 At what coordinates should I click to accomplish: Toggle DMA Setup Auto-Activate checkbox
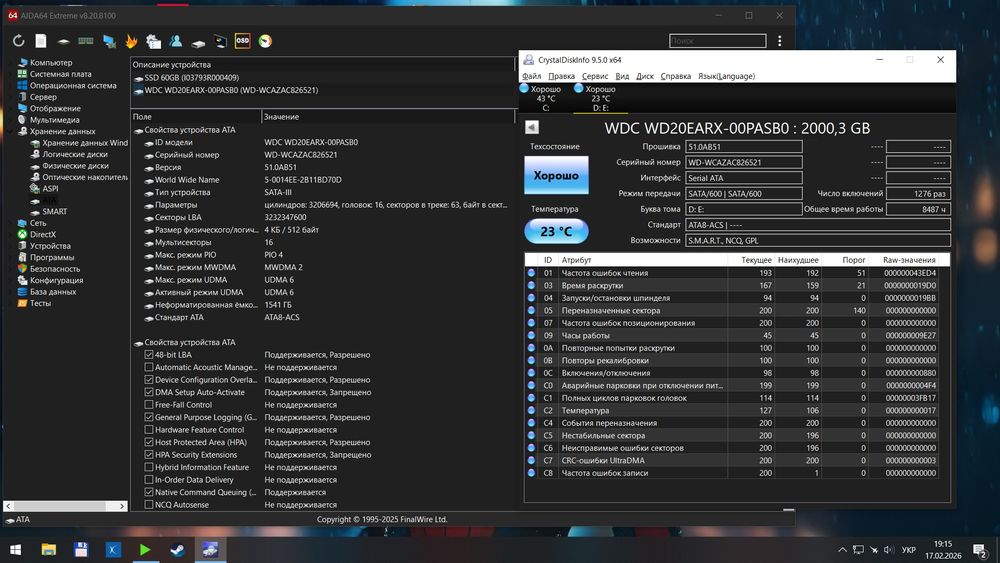point(149,392)
